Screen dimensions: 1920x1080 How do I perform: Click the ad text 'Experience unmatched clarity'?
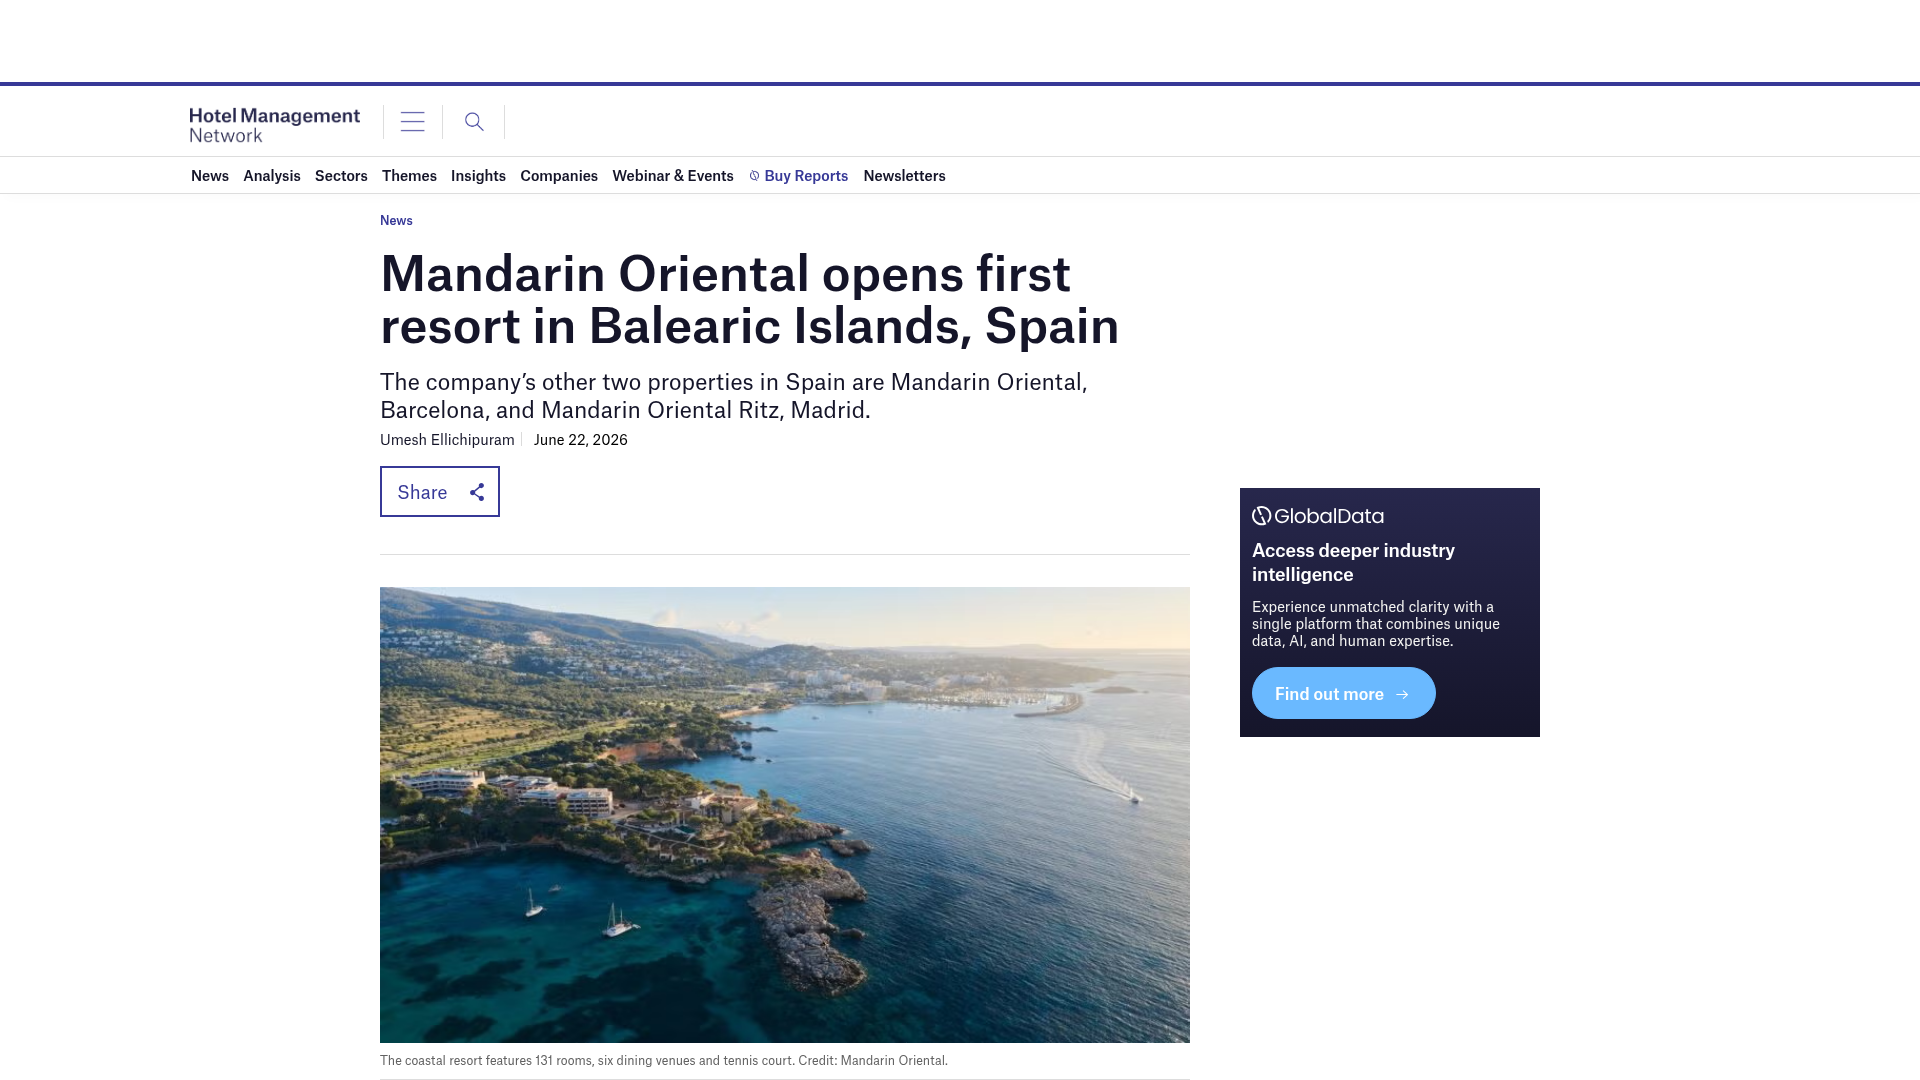click(1376, 624)
